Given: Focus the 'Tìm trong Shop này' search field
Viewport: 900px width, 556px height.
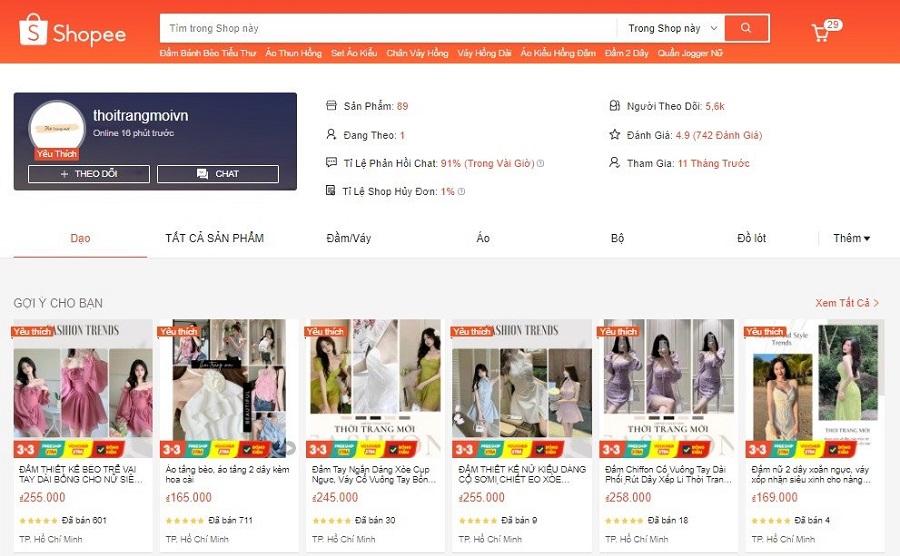Looking at the screenshot, I should 390,28.
